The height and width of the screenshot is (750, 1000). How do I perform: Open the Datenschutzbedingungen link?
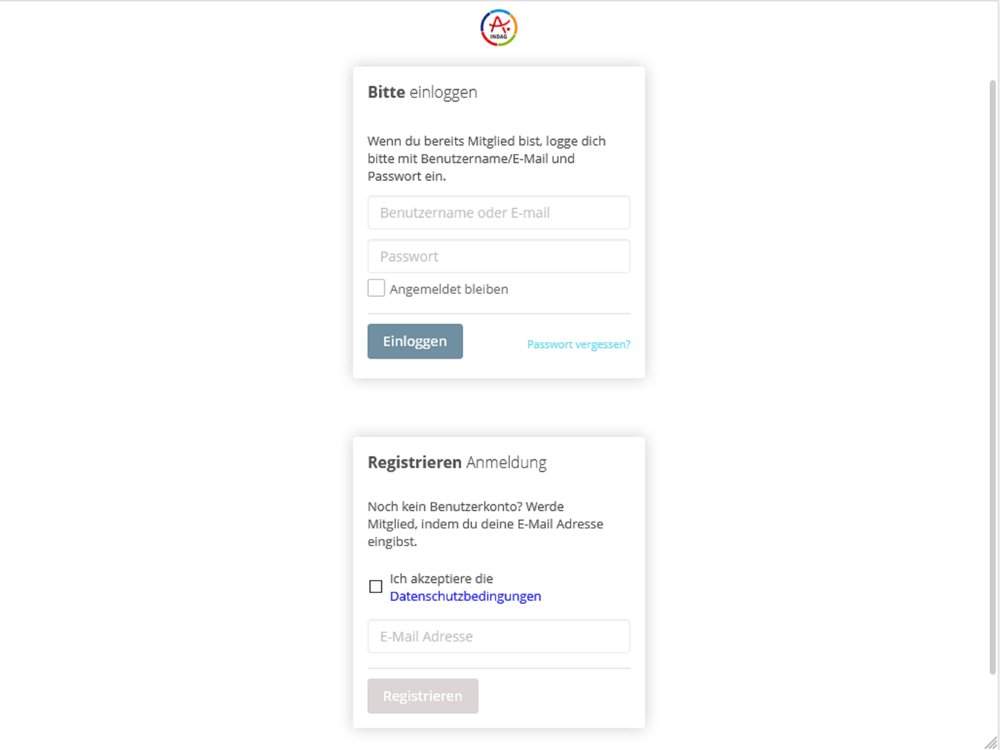point(466,596)
